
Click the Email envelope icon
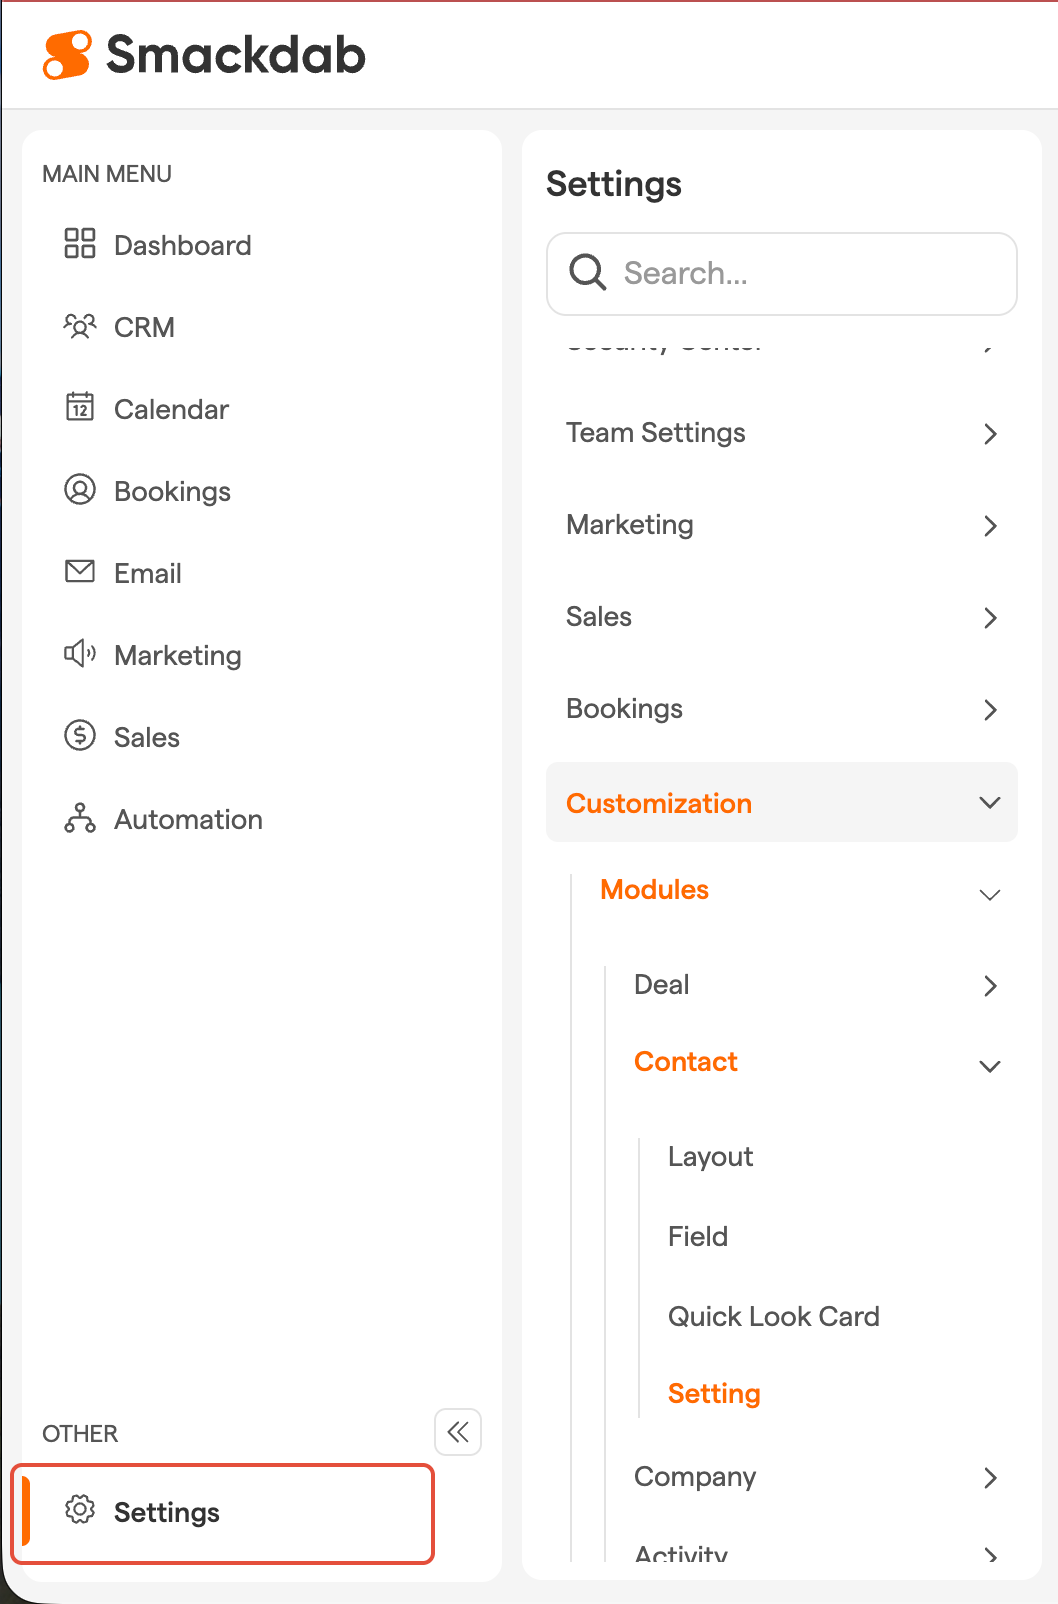tap(80, 572)
